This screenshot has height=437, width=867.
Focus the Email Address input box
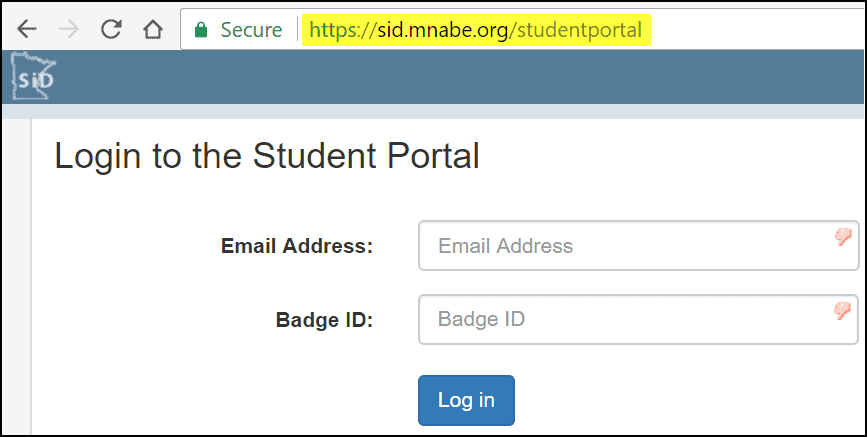[x=620, y=246]
